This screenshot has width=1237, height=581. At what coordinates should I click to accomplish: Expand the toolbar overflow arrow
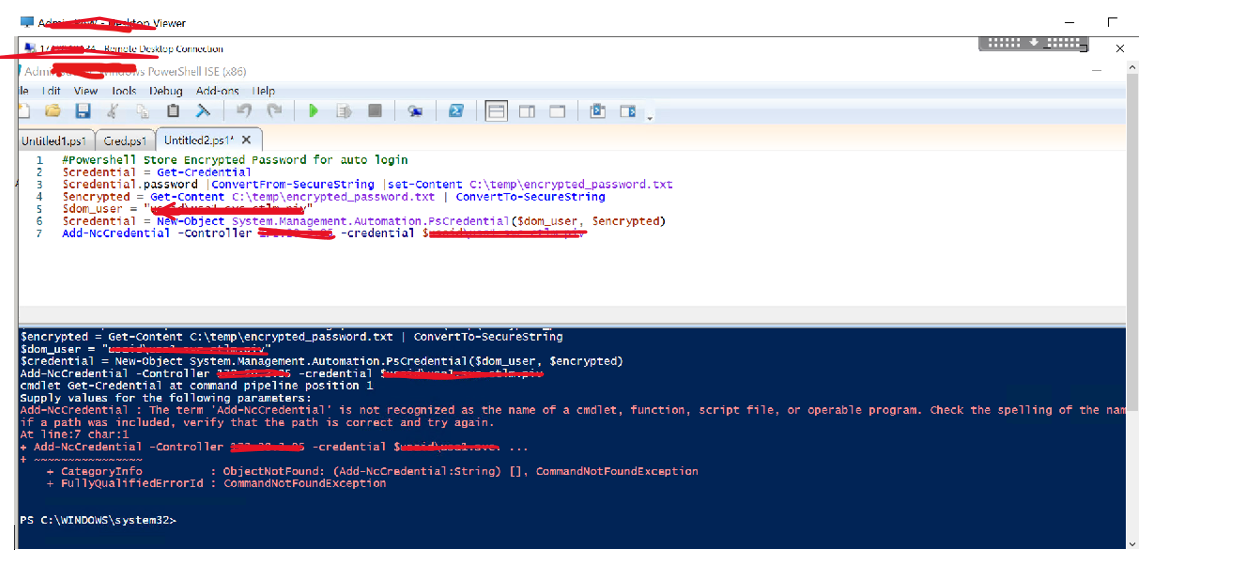(650, 116)
